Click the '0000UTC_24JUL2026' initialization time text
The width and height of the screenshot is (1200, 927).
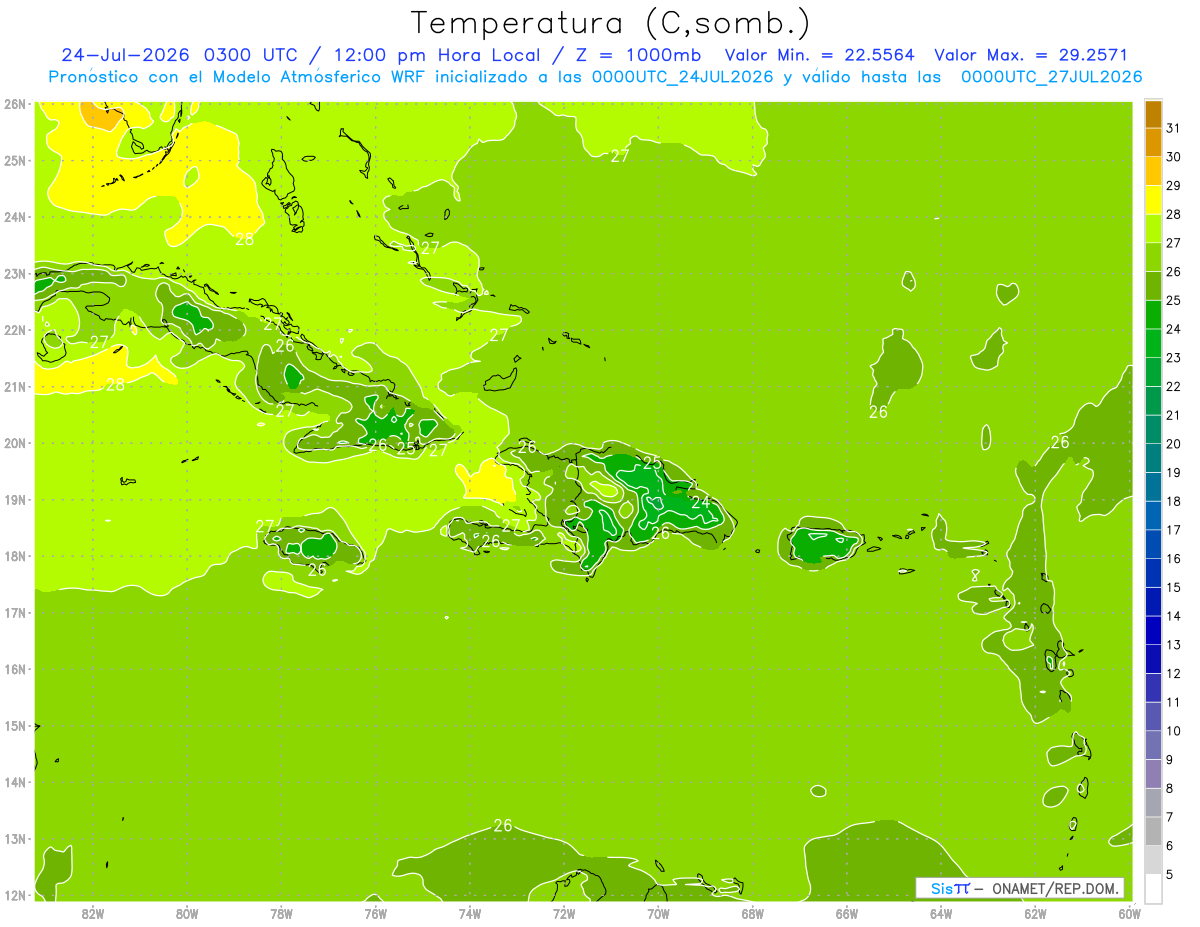[x=683, y=77]
